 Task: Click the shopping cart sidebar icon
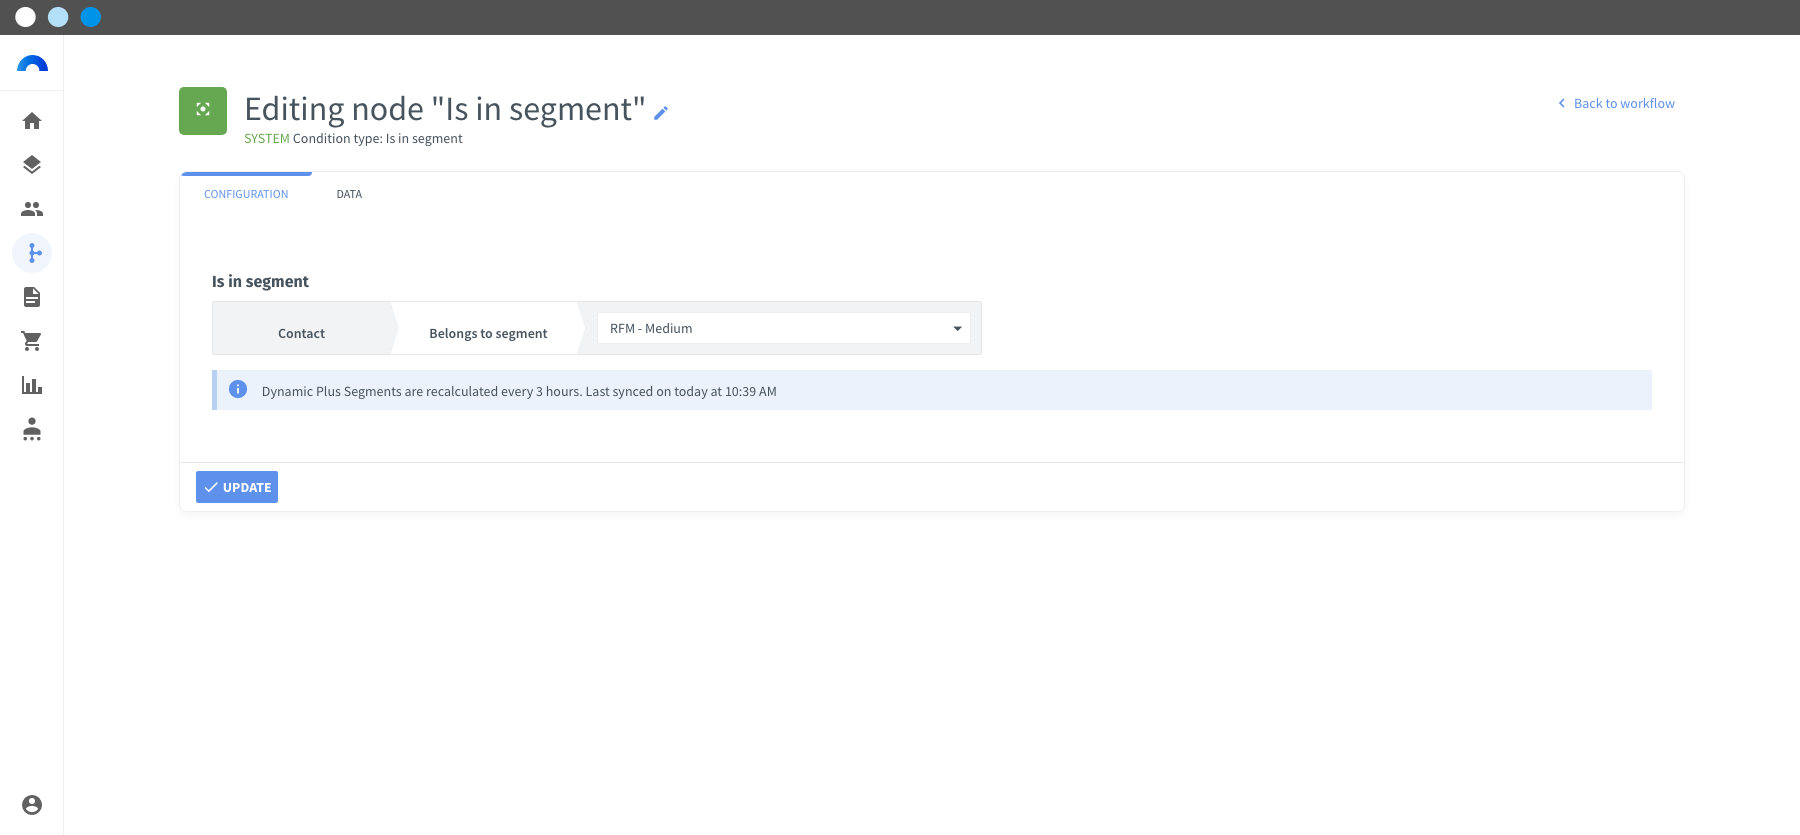pos(32,341)
